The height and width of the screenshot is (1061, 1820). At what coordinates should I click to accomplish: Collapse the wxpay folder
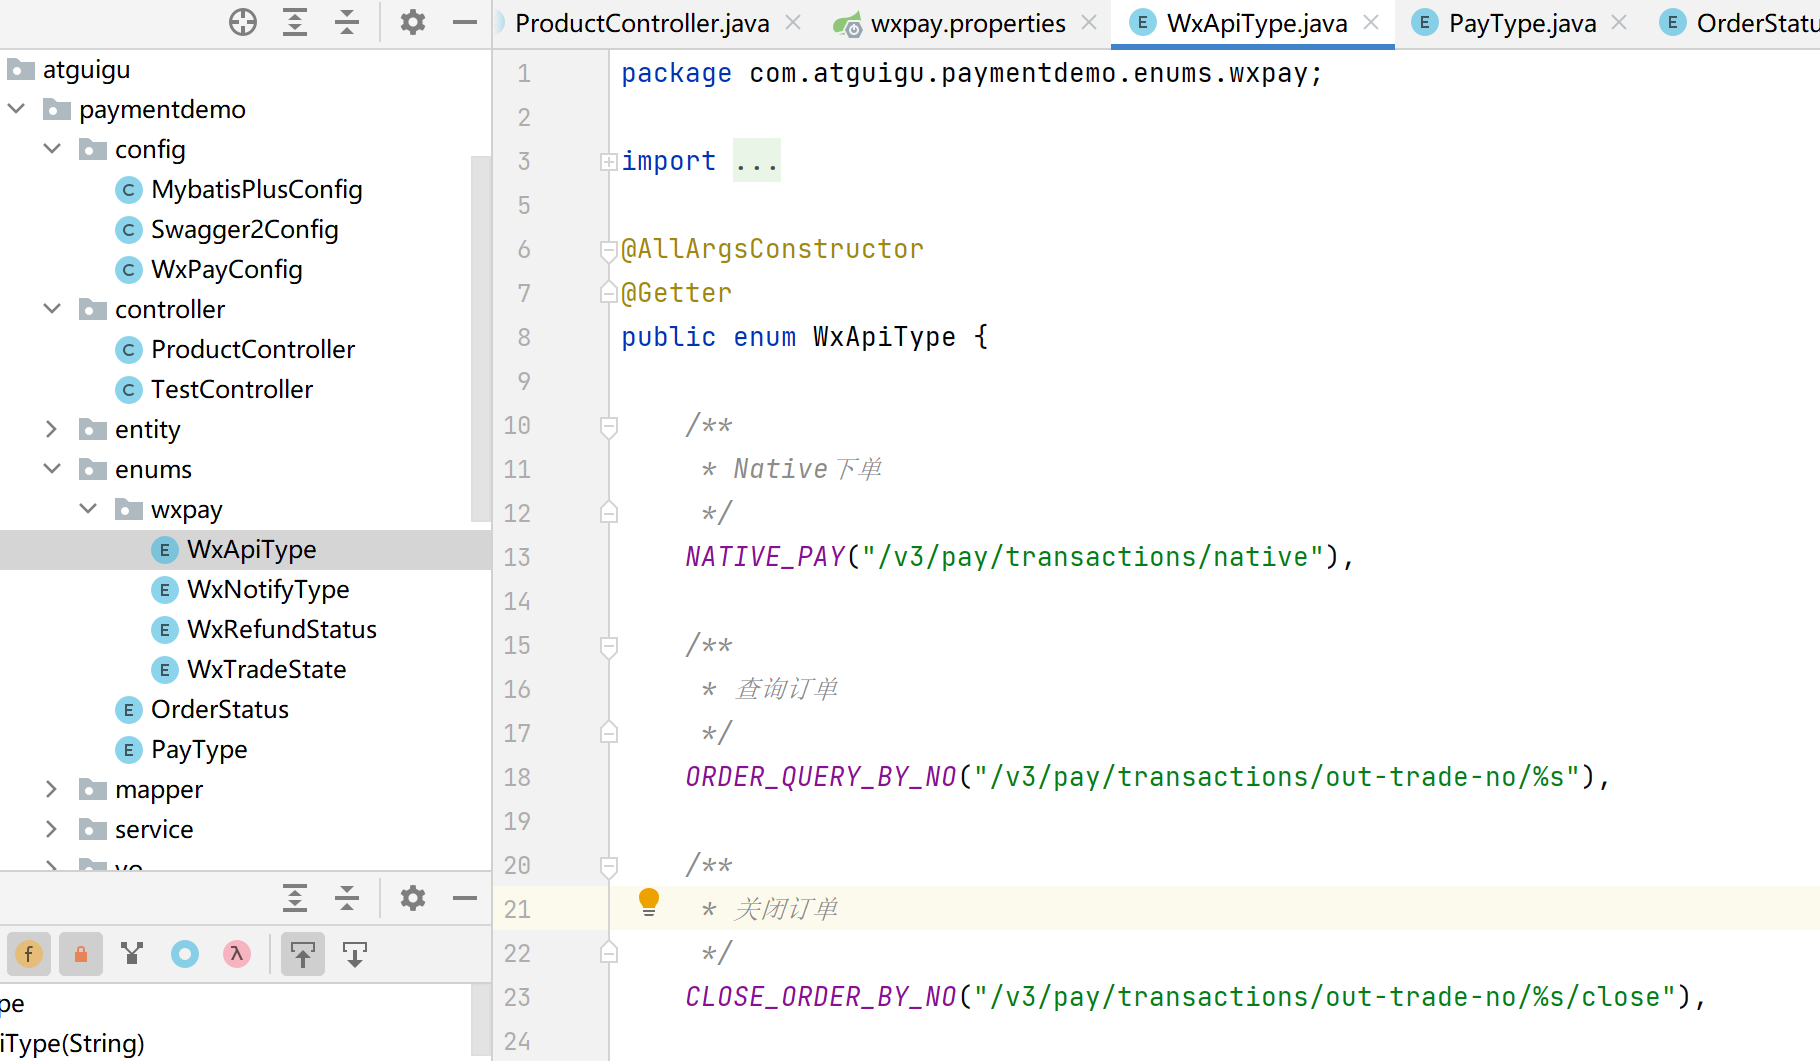point(89,508)
